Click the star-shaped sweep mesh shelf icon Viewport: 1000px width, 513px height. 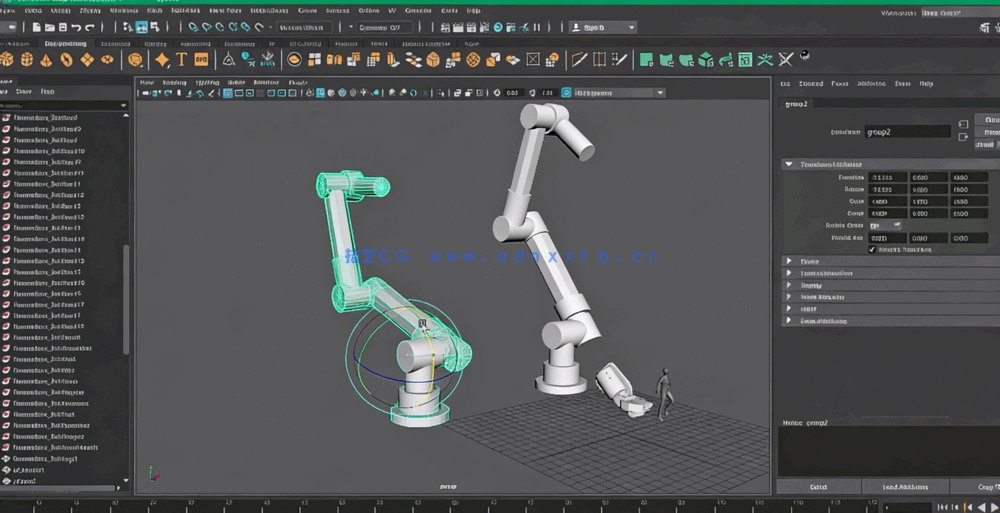(x=162, y=60)
